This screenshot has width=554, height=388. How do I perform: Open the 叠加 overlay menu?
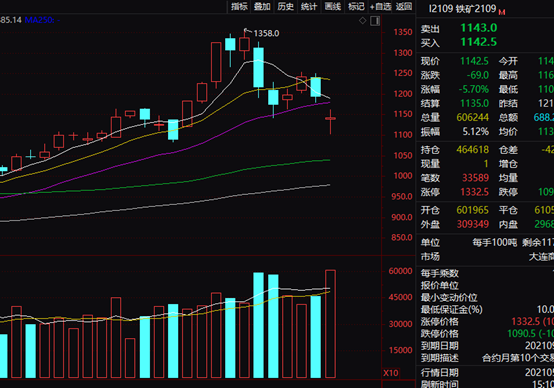point(262,6)
